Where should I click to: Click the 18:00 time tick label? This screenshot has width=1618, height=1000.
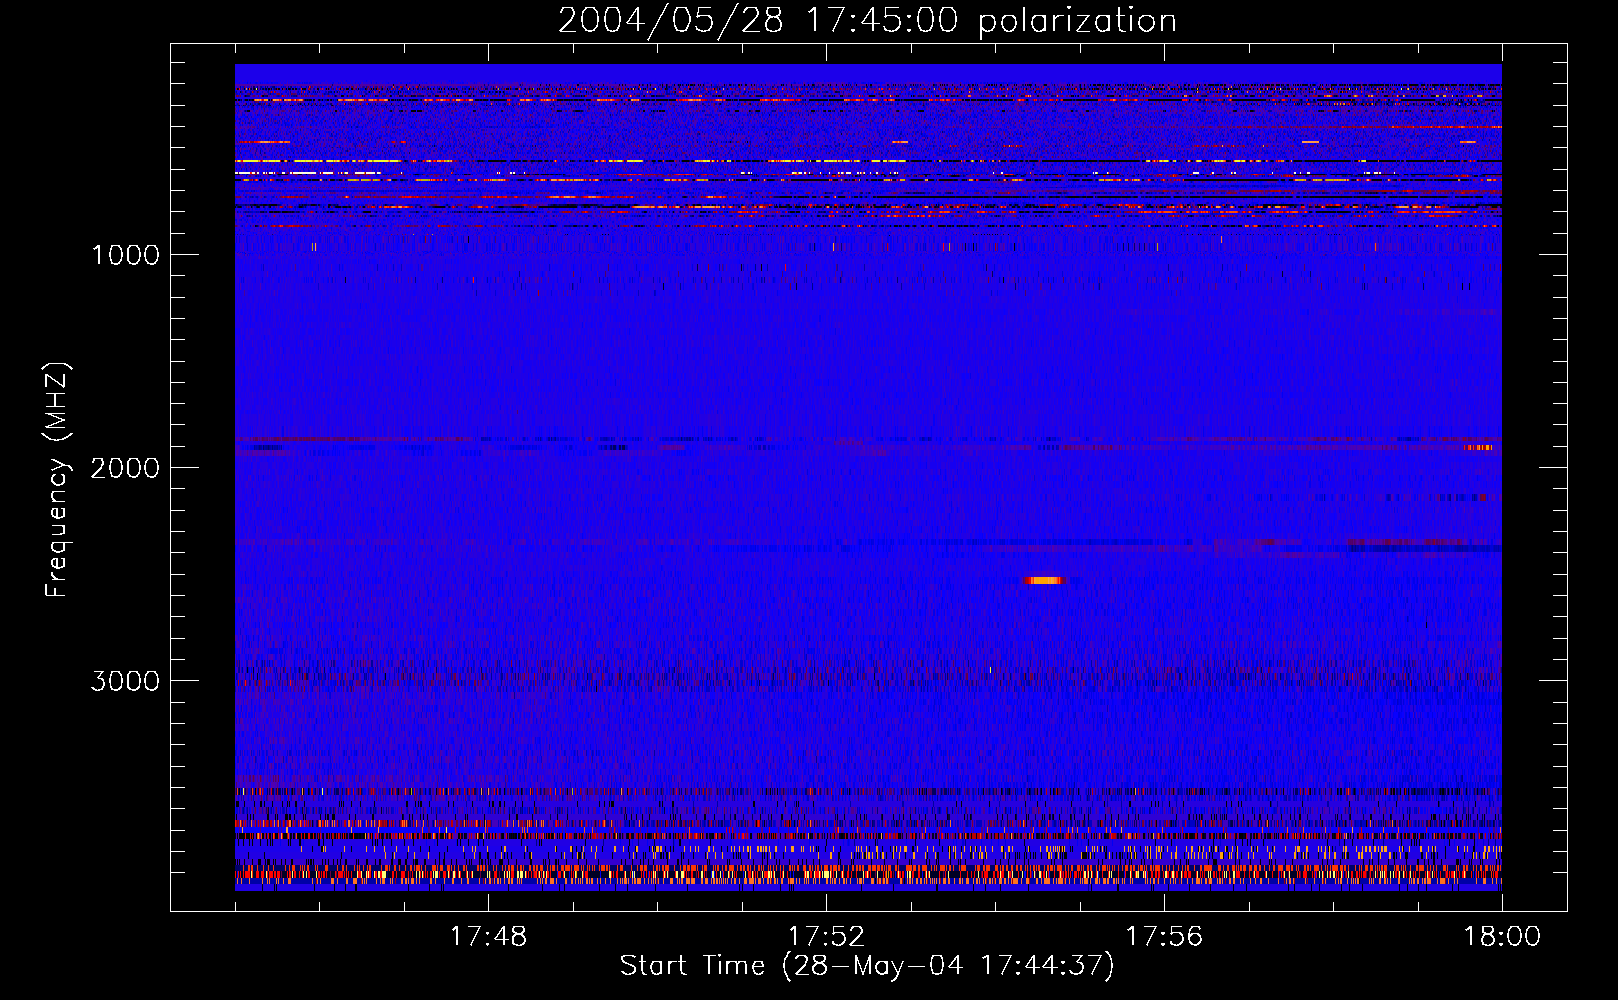(x=1502, y=937)
